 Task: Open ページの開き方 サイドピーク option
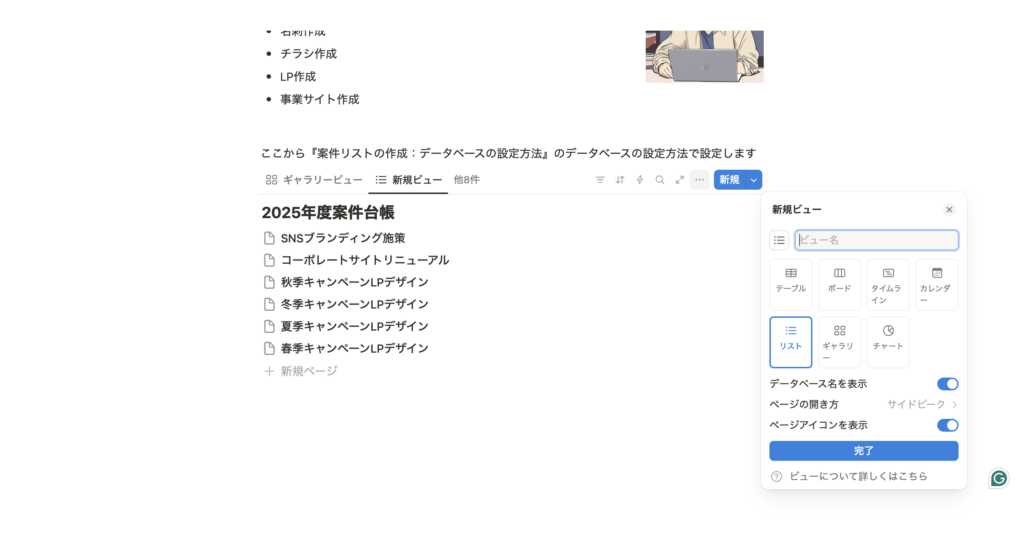click(921, 404)
